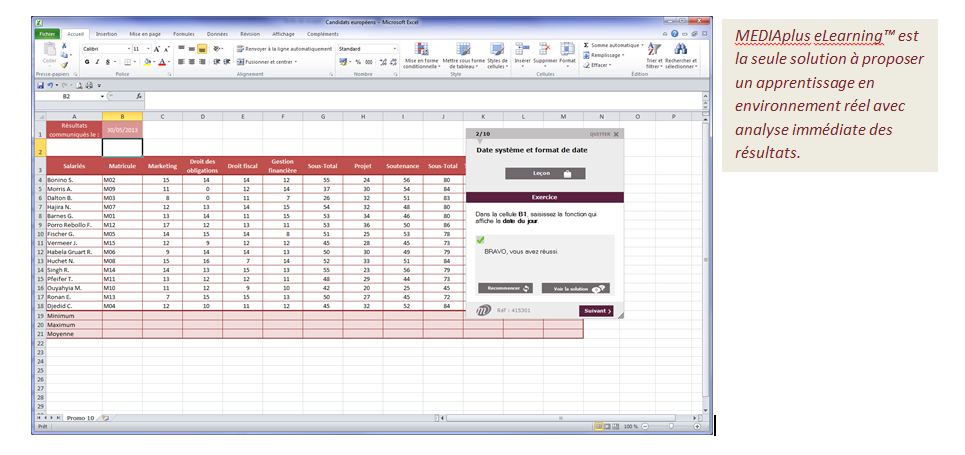Click the blue help question mark icon

675,34
